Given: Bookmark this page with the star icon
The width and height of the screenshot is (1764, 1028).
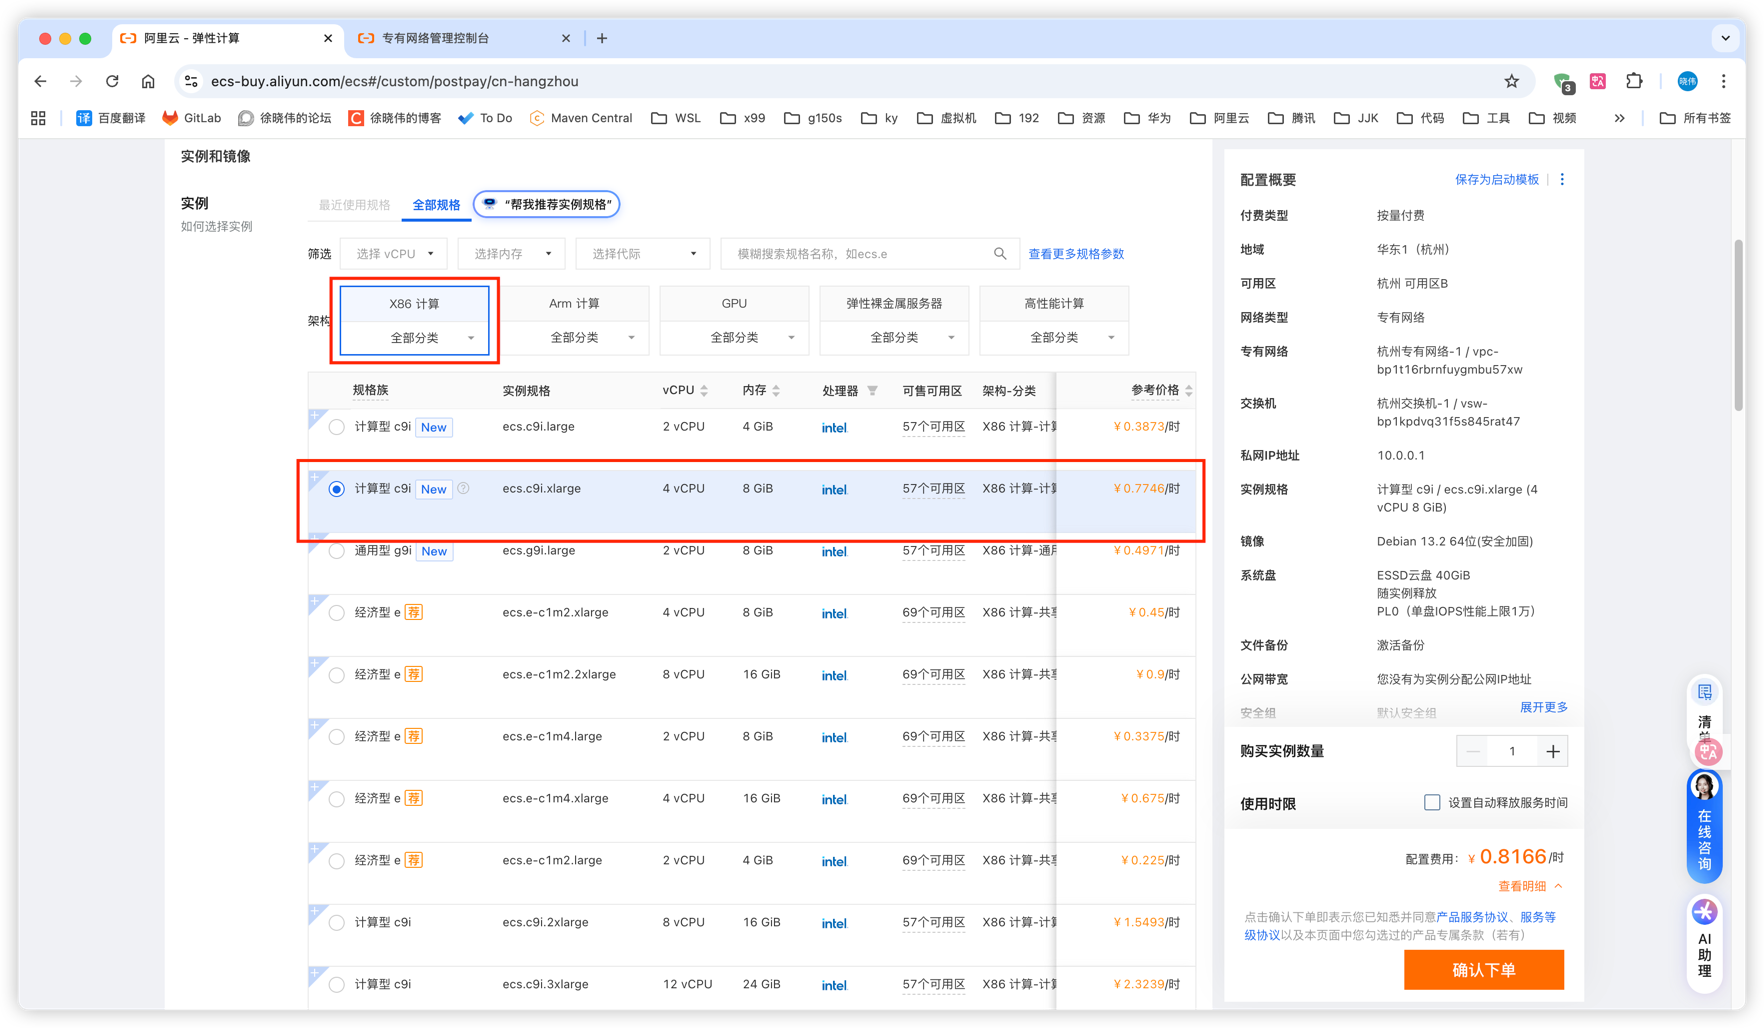Looking at the screenshot, I should click(1511, 81).
